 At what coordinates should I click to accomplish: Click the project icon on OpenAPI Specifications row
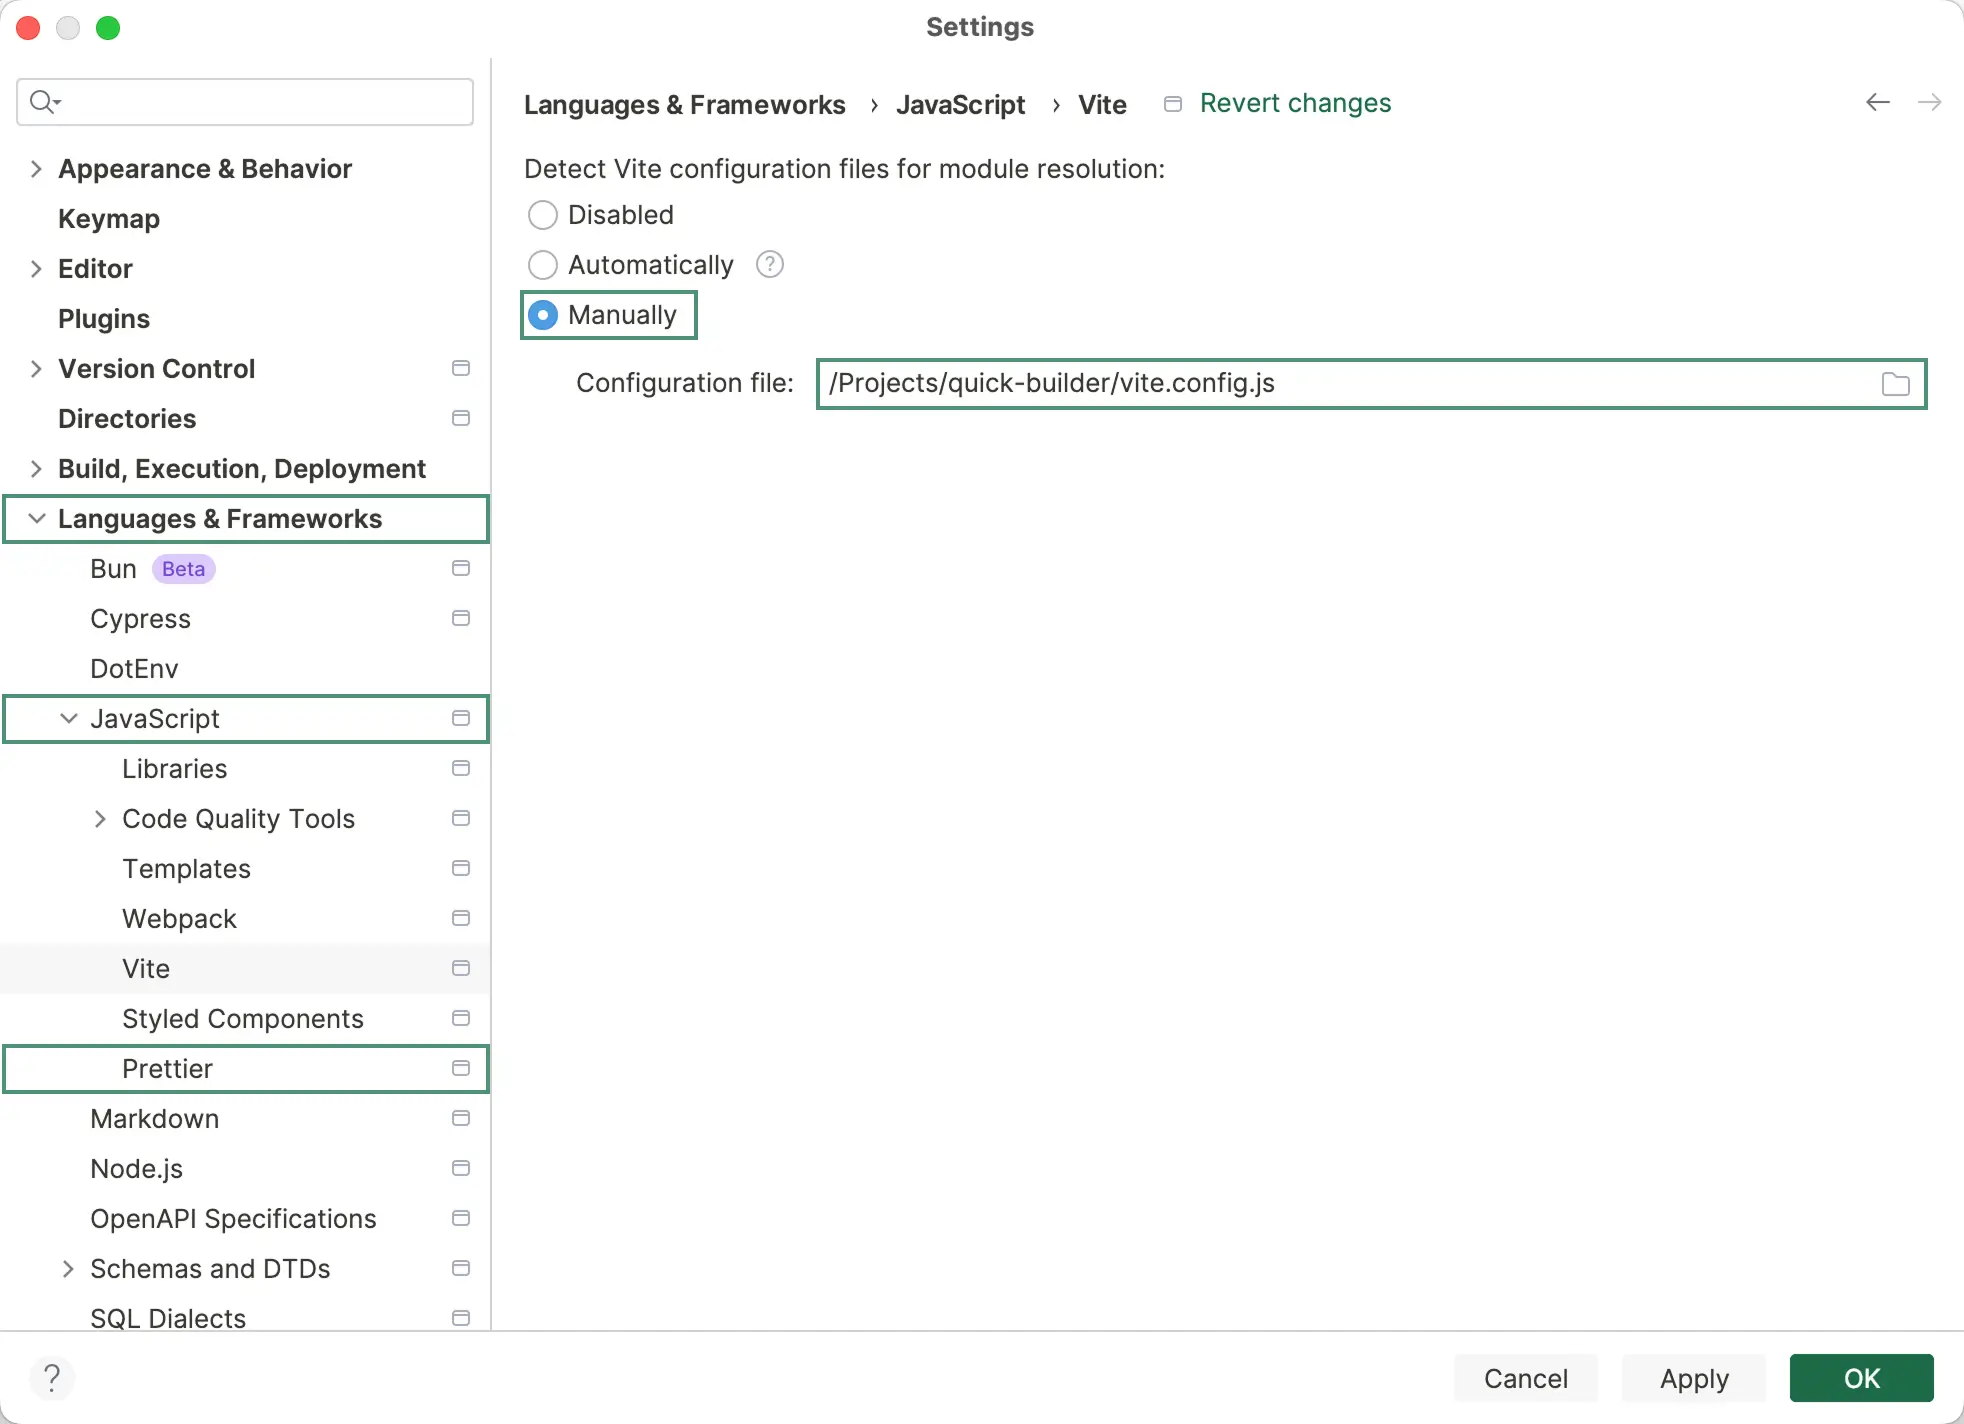tap(461, 1219)
